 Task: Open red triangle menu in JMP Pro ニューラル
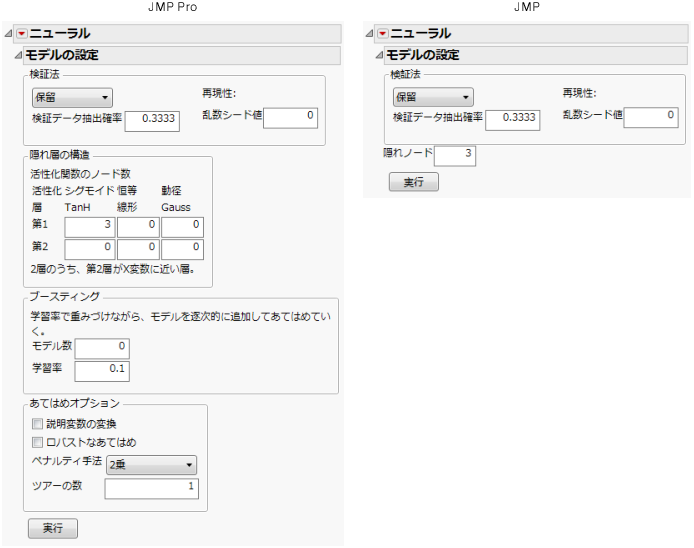tap(22, 34)
